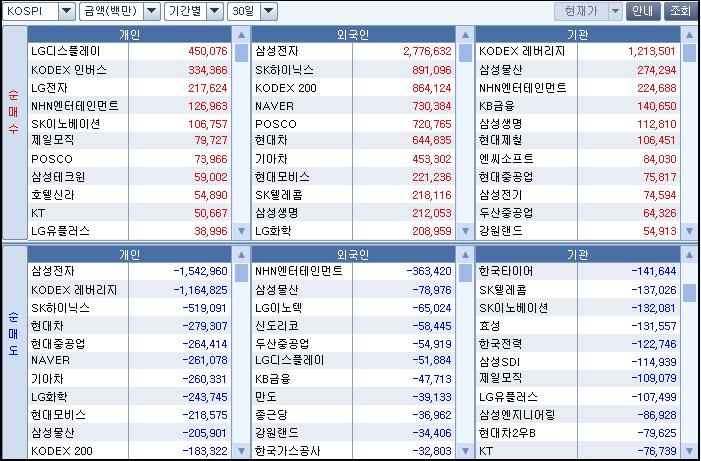Open the 기간별 period type dropdown
Viewport: 701px width, 461px height.
point(215,11)
